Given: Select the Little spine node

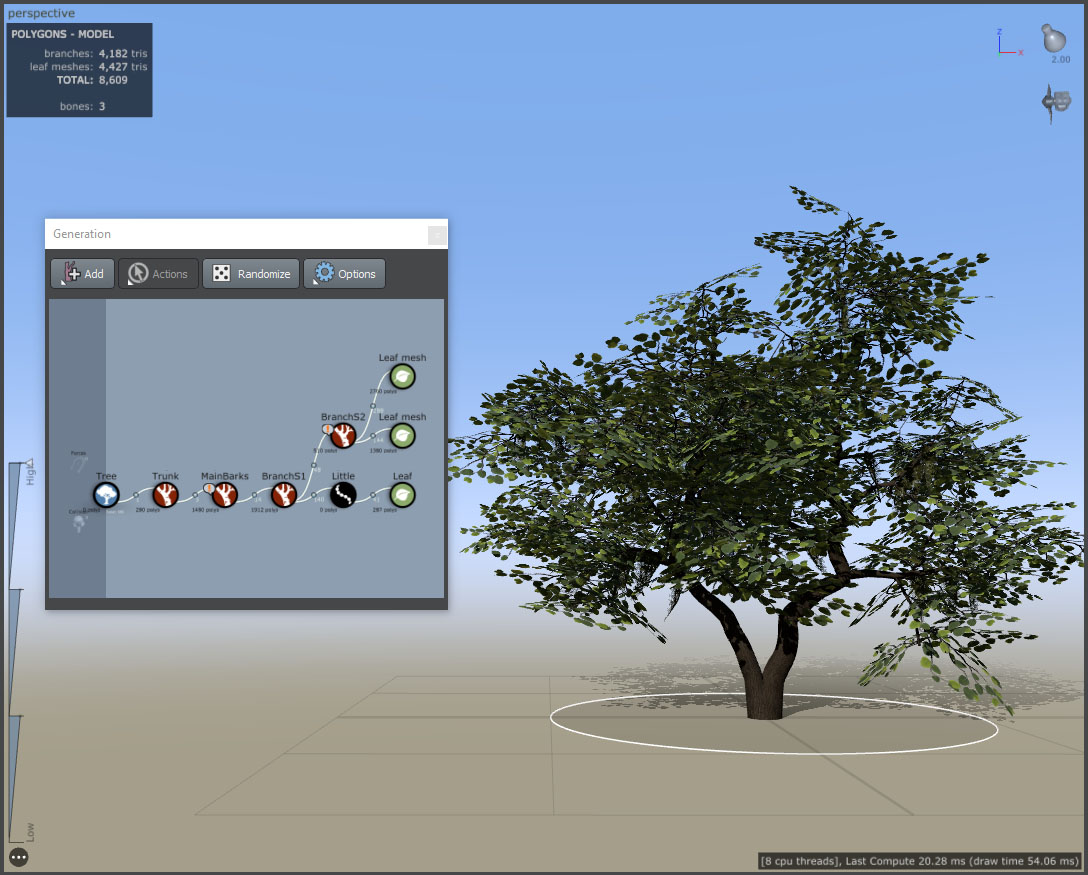Looking at the screenshot, I should 343,495.
